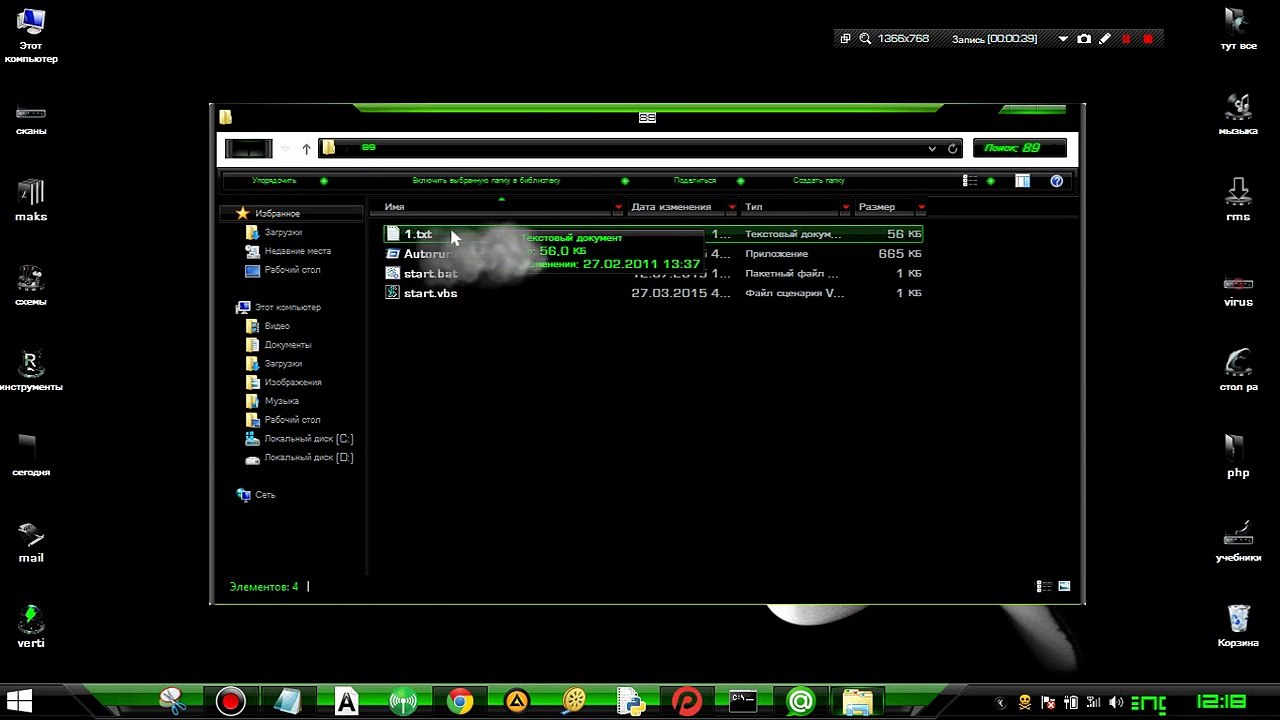The image size is (1280, 720).
Task: Open the File Explorer taskbar icon
Action: click(x=857, y=702)
